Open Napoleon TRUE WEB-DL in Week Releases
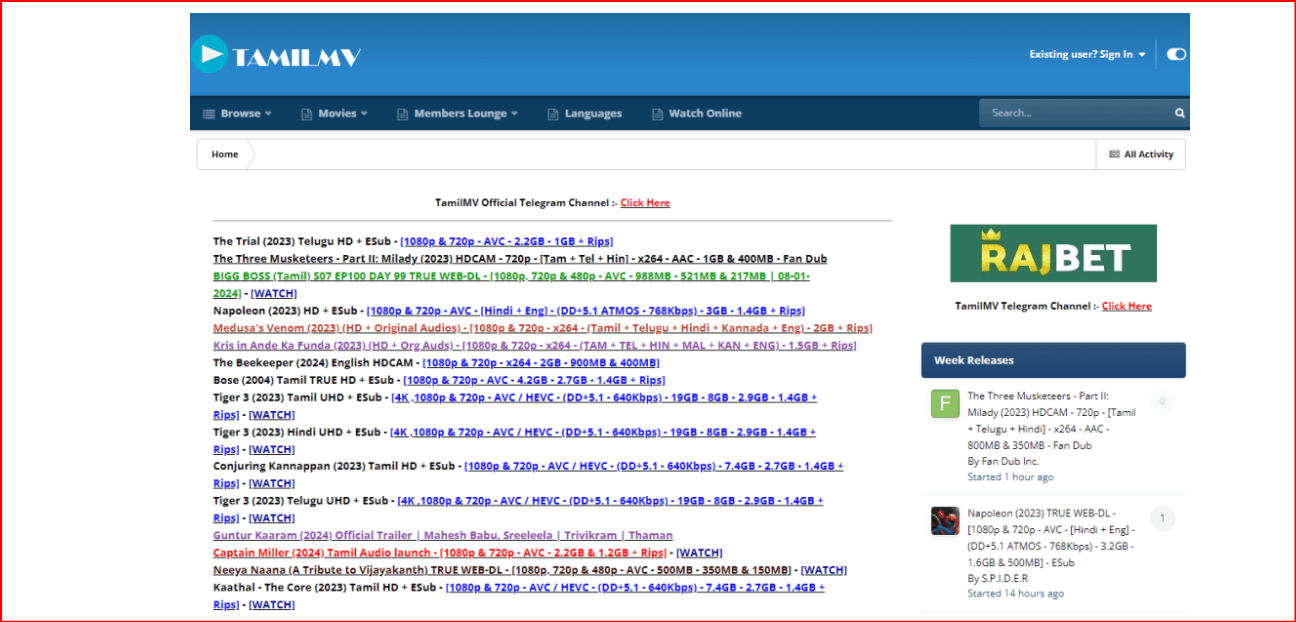The image size is (1296, 622). pos(1051,538)
